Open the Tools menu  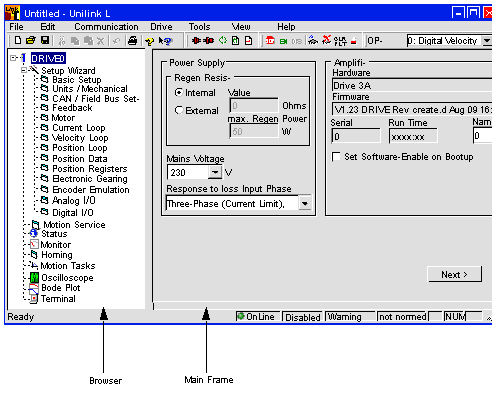tap(199, 27)
